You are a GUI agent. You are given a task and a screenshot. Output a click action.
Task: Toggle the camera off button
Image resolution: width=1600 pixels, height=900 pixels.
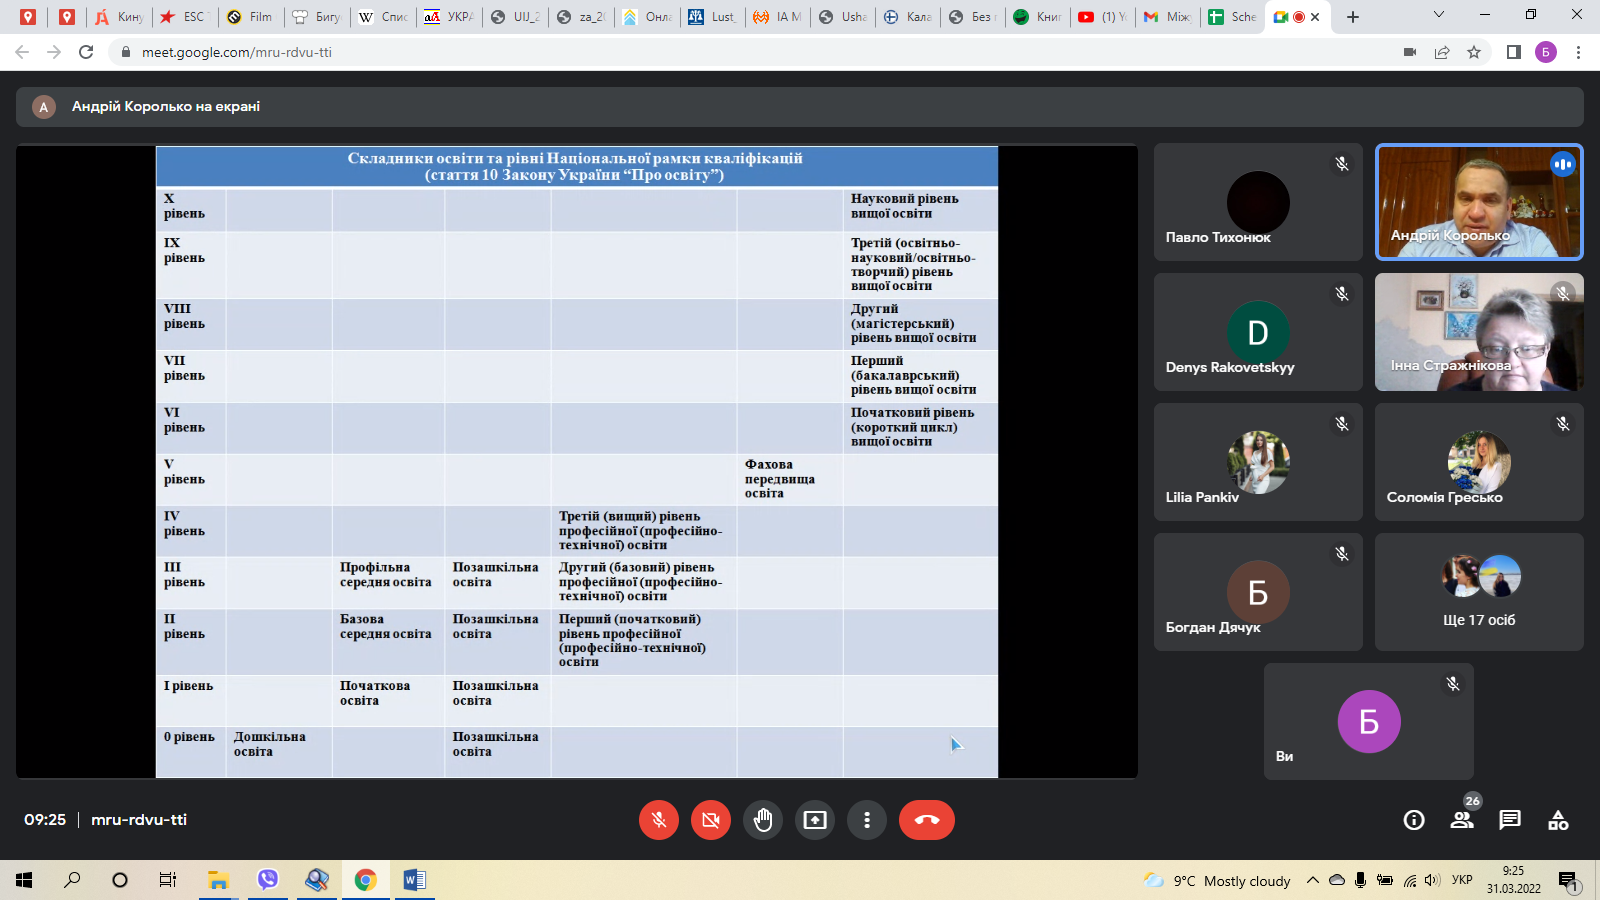(x=711, y=820)
